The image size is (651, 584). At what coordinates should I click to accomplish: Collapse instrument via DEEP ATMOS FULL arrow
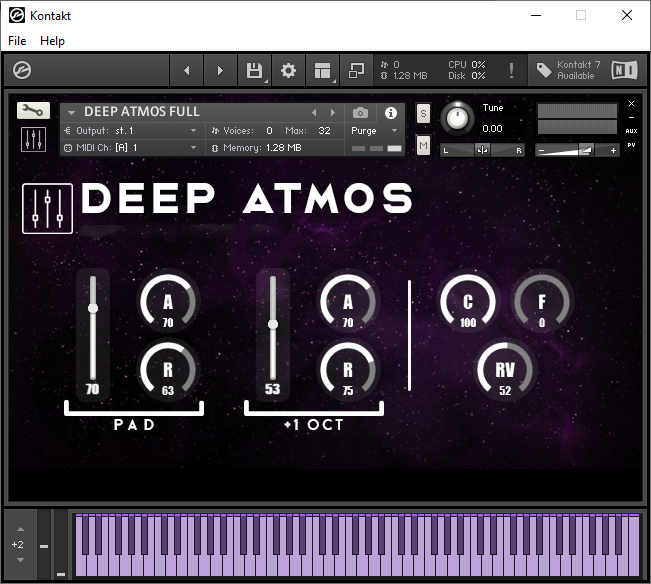(x=71, y=112)
